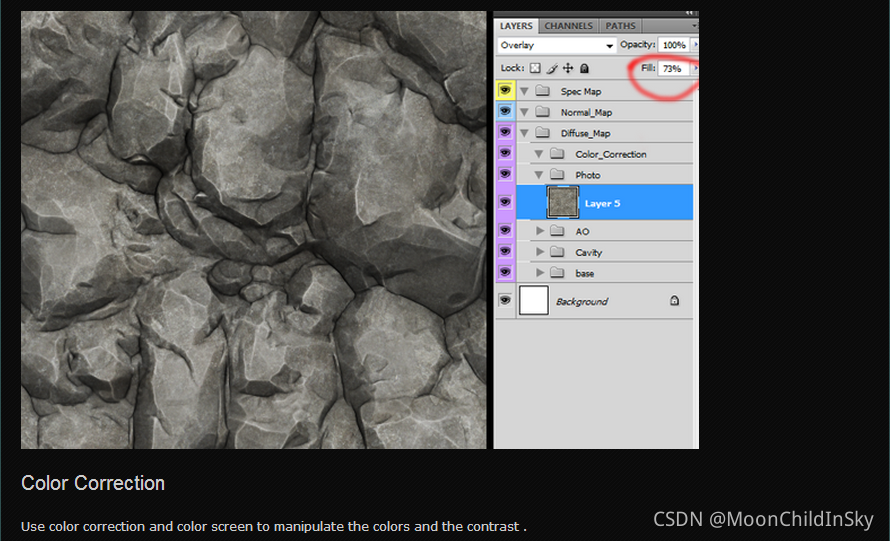Viewport: 890px width, 541px height.
Task: Hide the base group
Action: click(505, 272)
